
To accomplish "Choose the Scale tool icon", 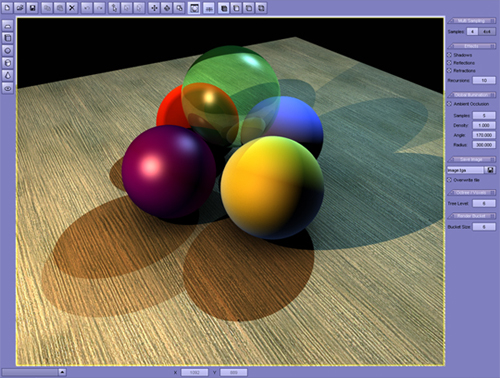I will pyautogui.click(x=179, y=8).
